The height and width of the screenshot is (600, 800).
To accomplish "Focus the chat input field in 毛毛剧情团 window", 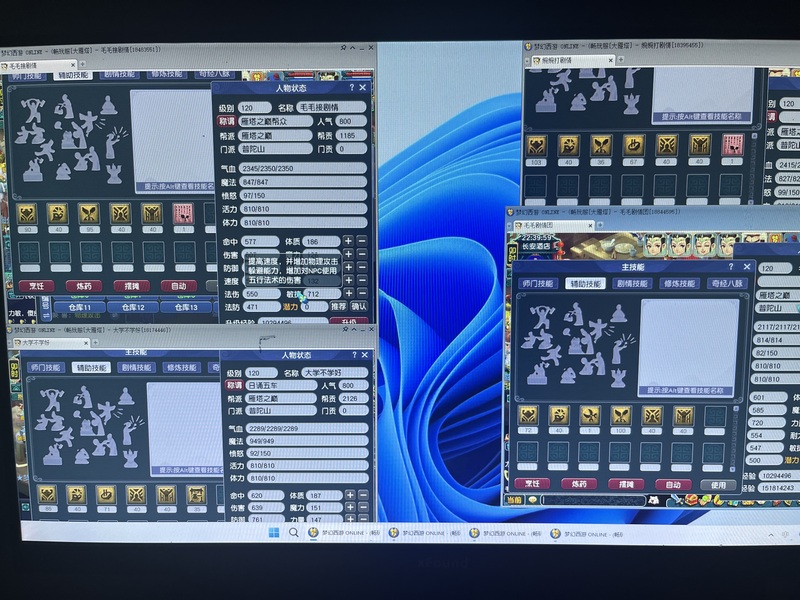I will point(593,500).
